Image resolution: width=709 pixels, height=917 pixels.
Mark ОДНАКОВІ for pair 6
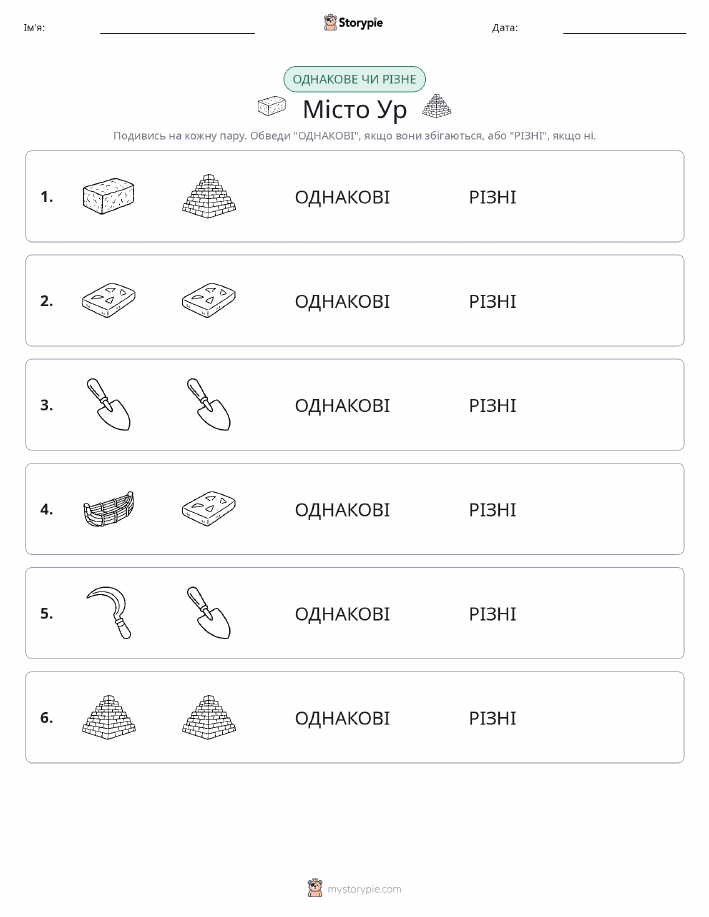coord(342,718)
